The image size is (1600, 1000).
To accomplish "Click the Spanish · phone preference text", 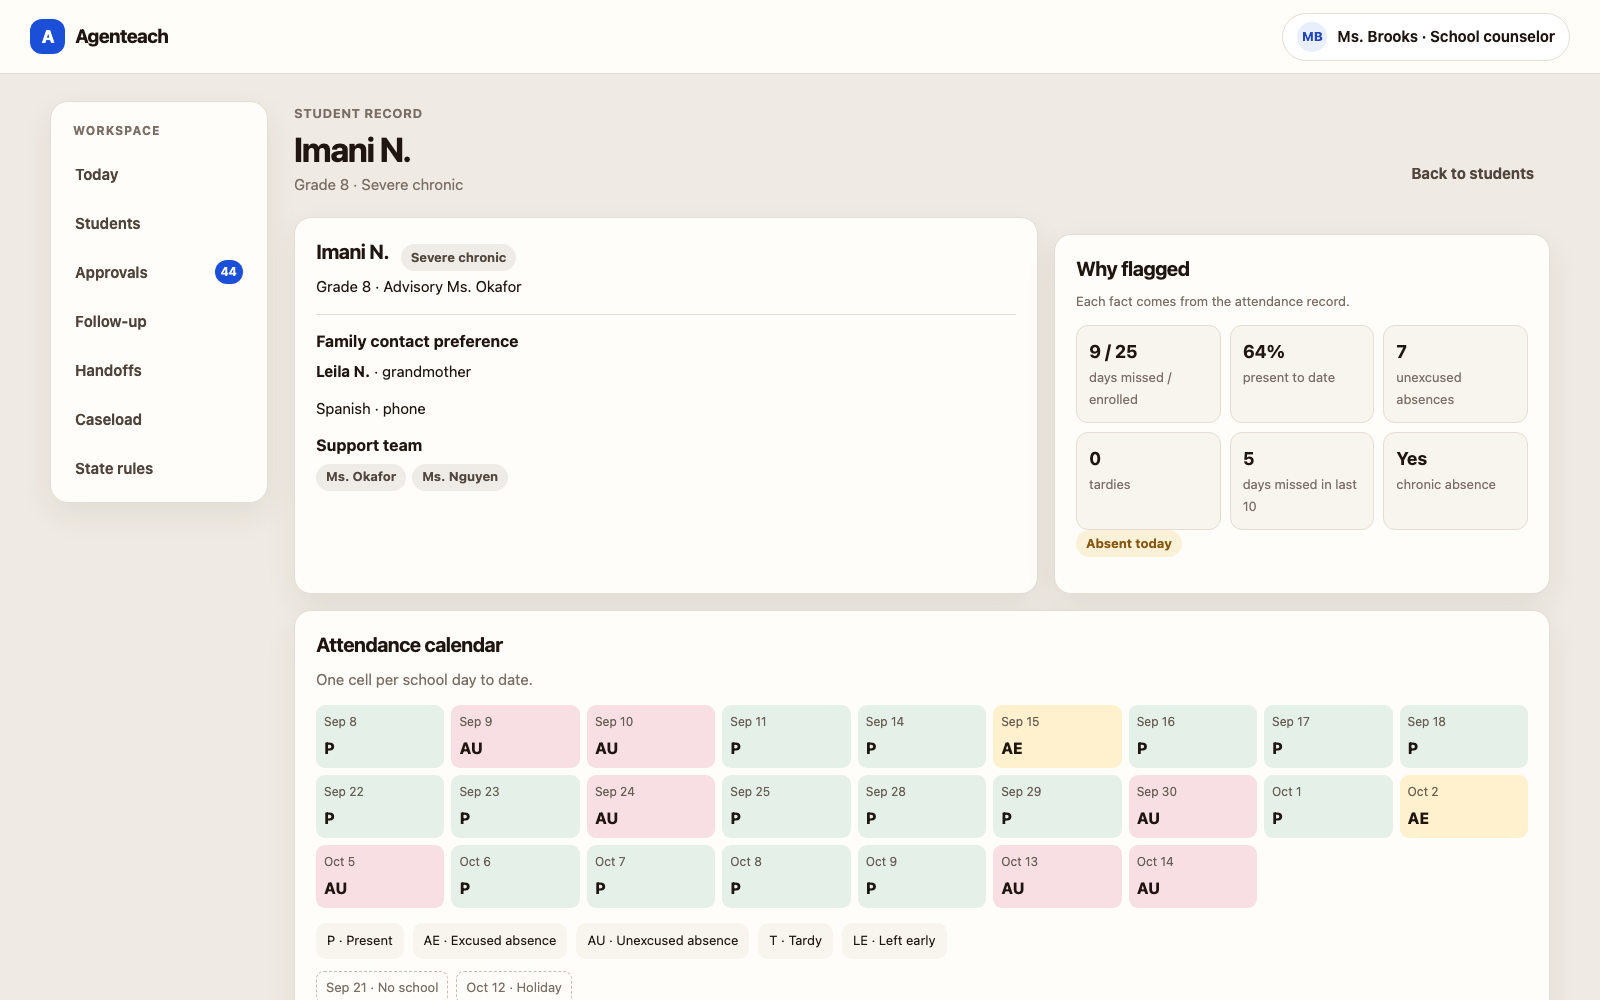I will [371, 409].
